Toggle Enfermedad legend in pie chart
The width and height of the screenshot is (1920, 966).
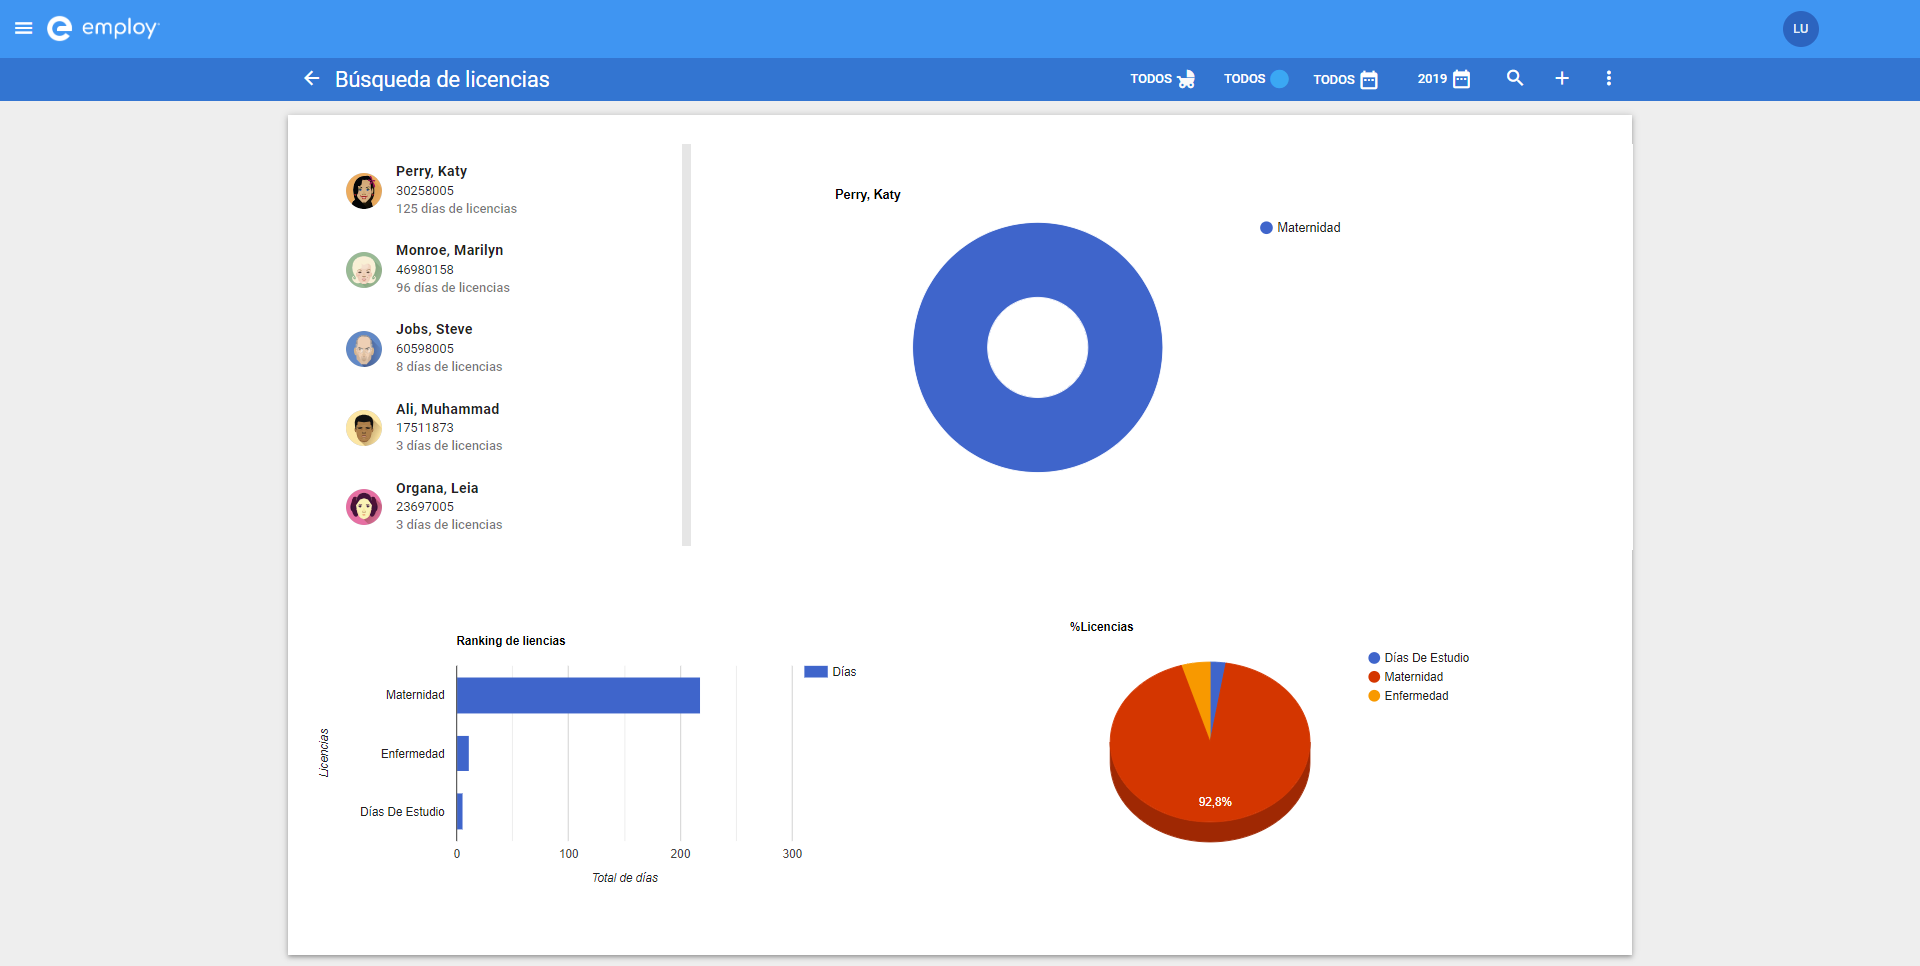(x=1408, y=696)
